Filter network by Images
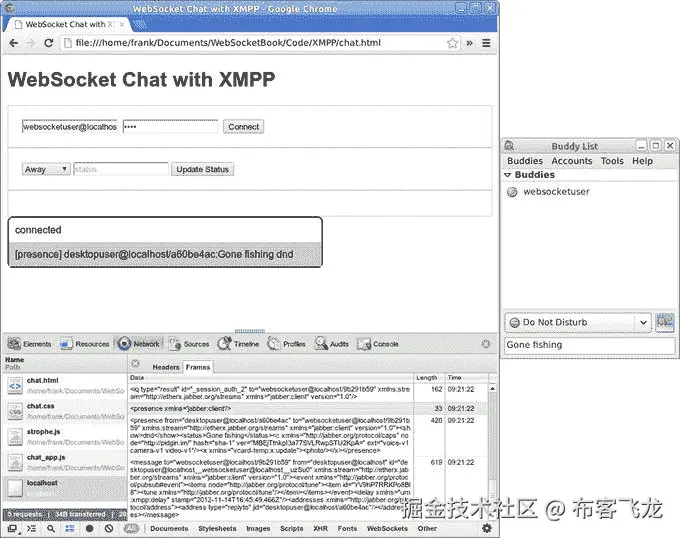 point(258,528)
